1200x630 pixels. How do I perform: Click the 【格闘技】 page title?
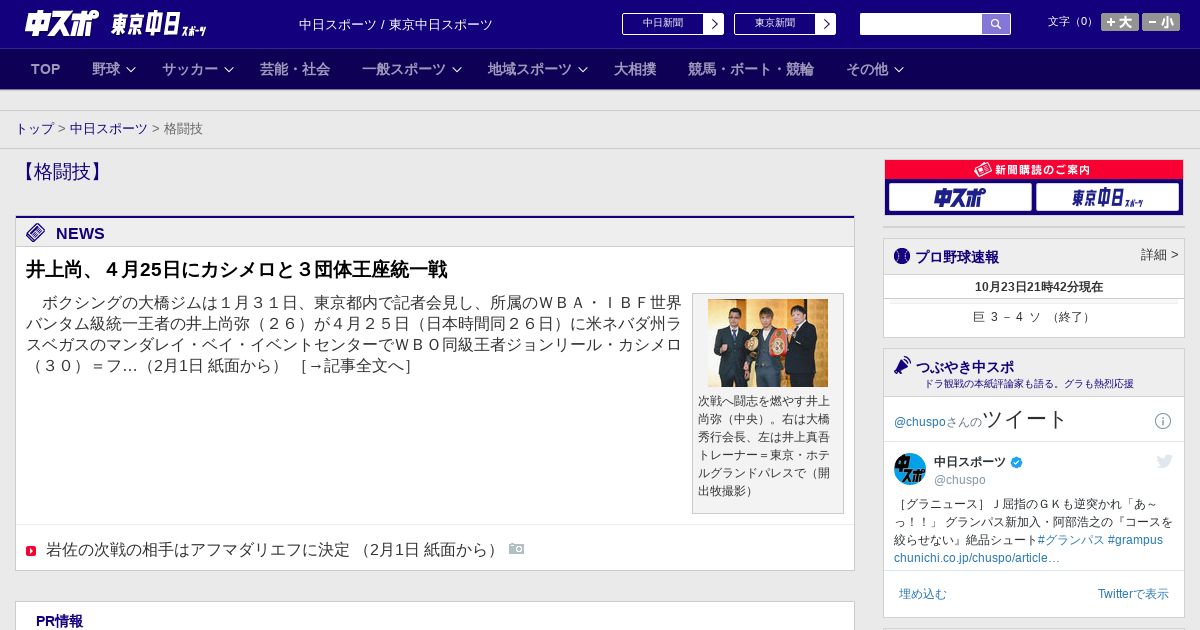[61, 172]
